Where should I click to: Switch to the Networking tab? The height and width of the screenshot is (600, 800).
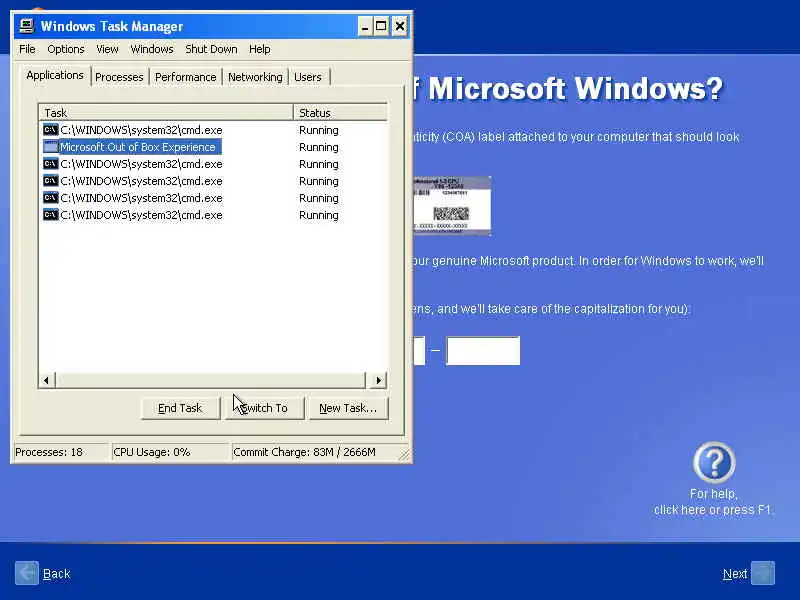pyautogui.click(x=255, y=77)
